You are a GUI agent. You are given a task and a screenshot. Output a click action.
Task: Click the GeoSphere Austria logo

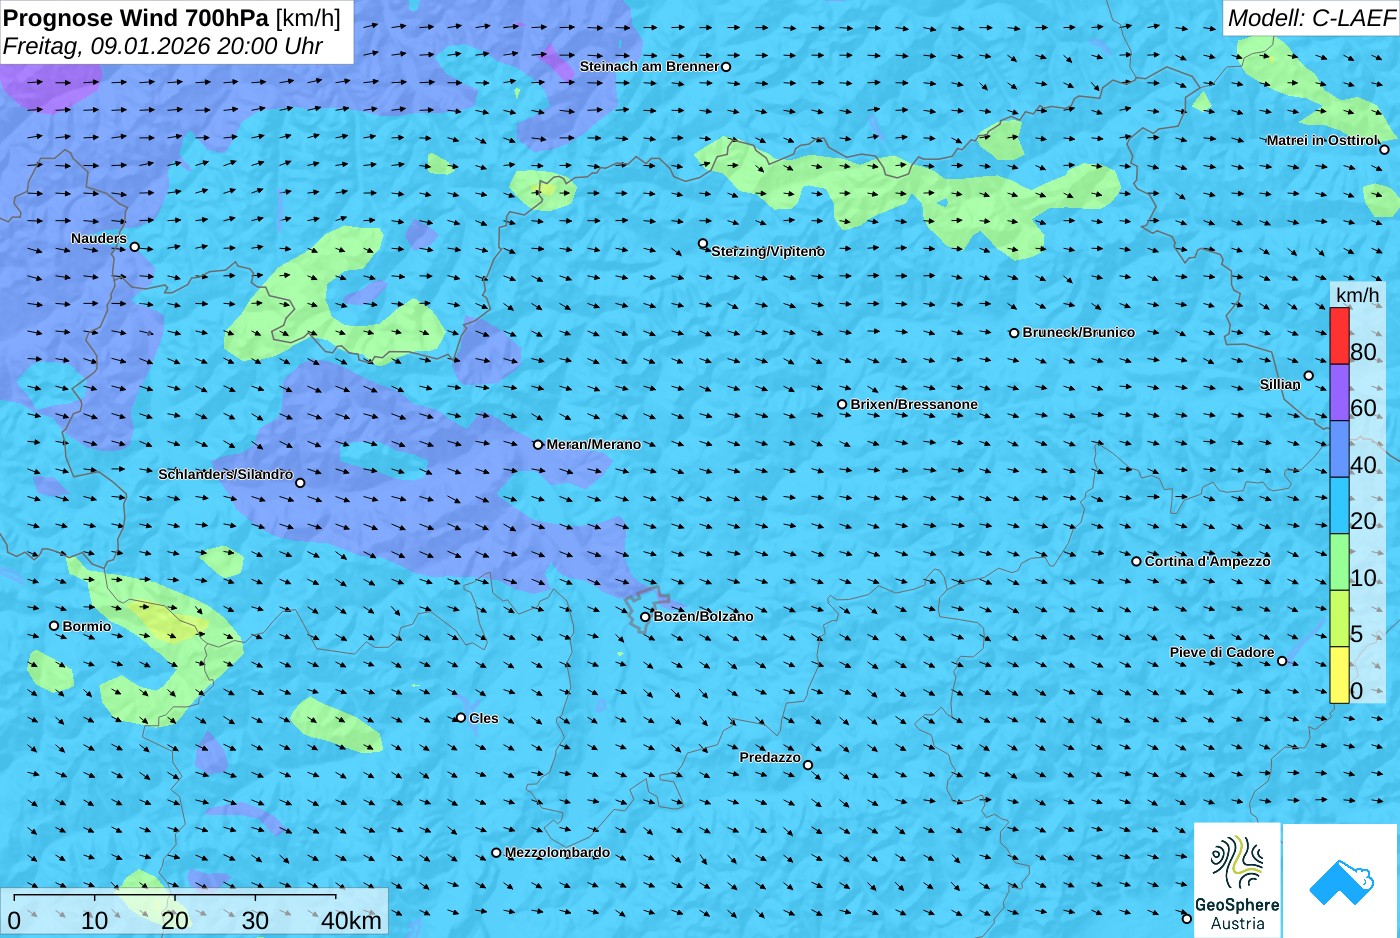click(x=1237, y=881)
